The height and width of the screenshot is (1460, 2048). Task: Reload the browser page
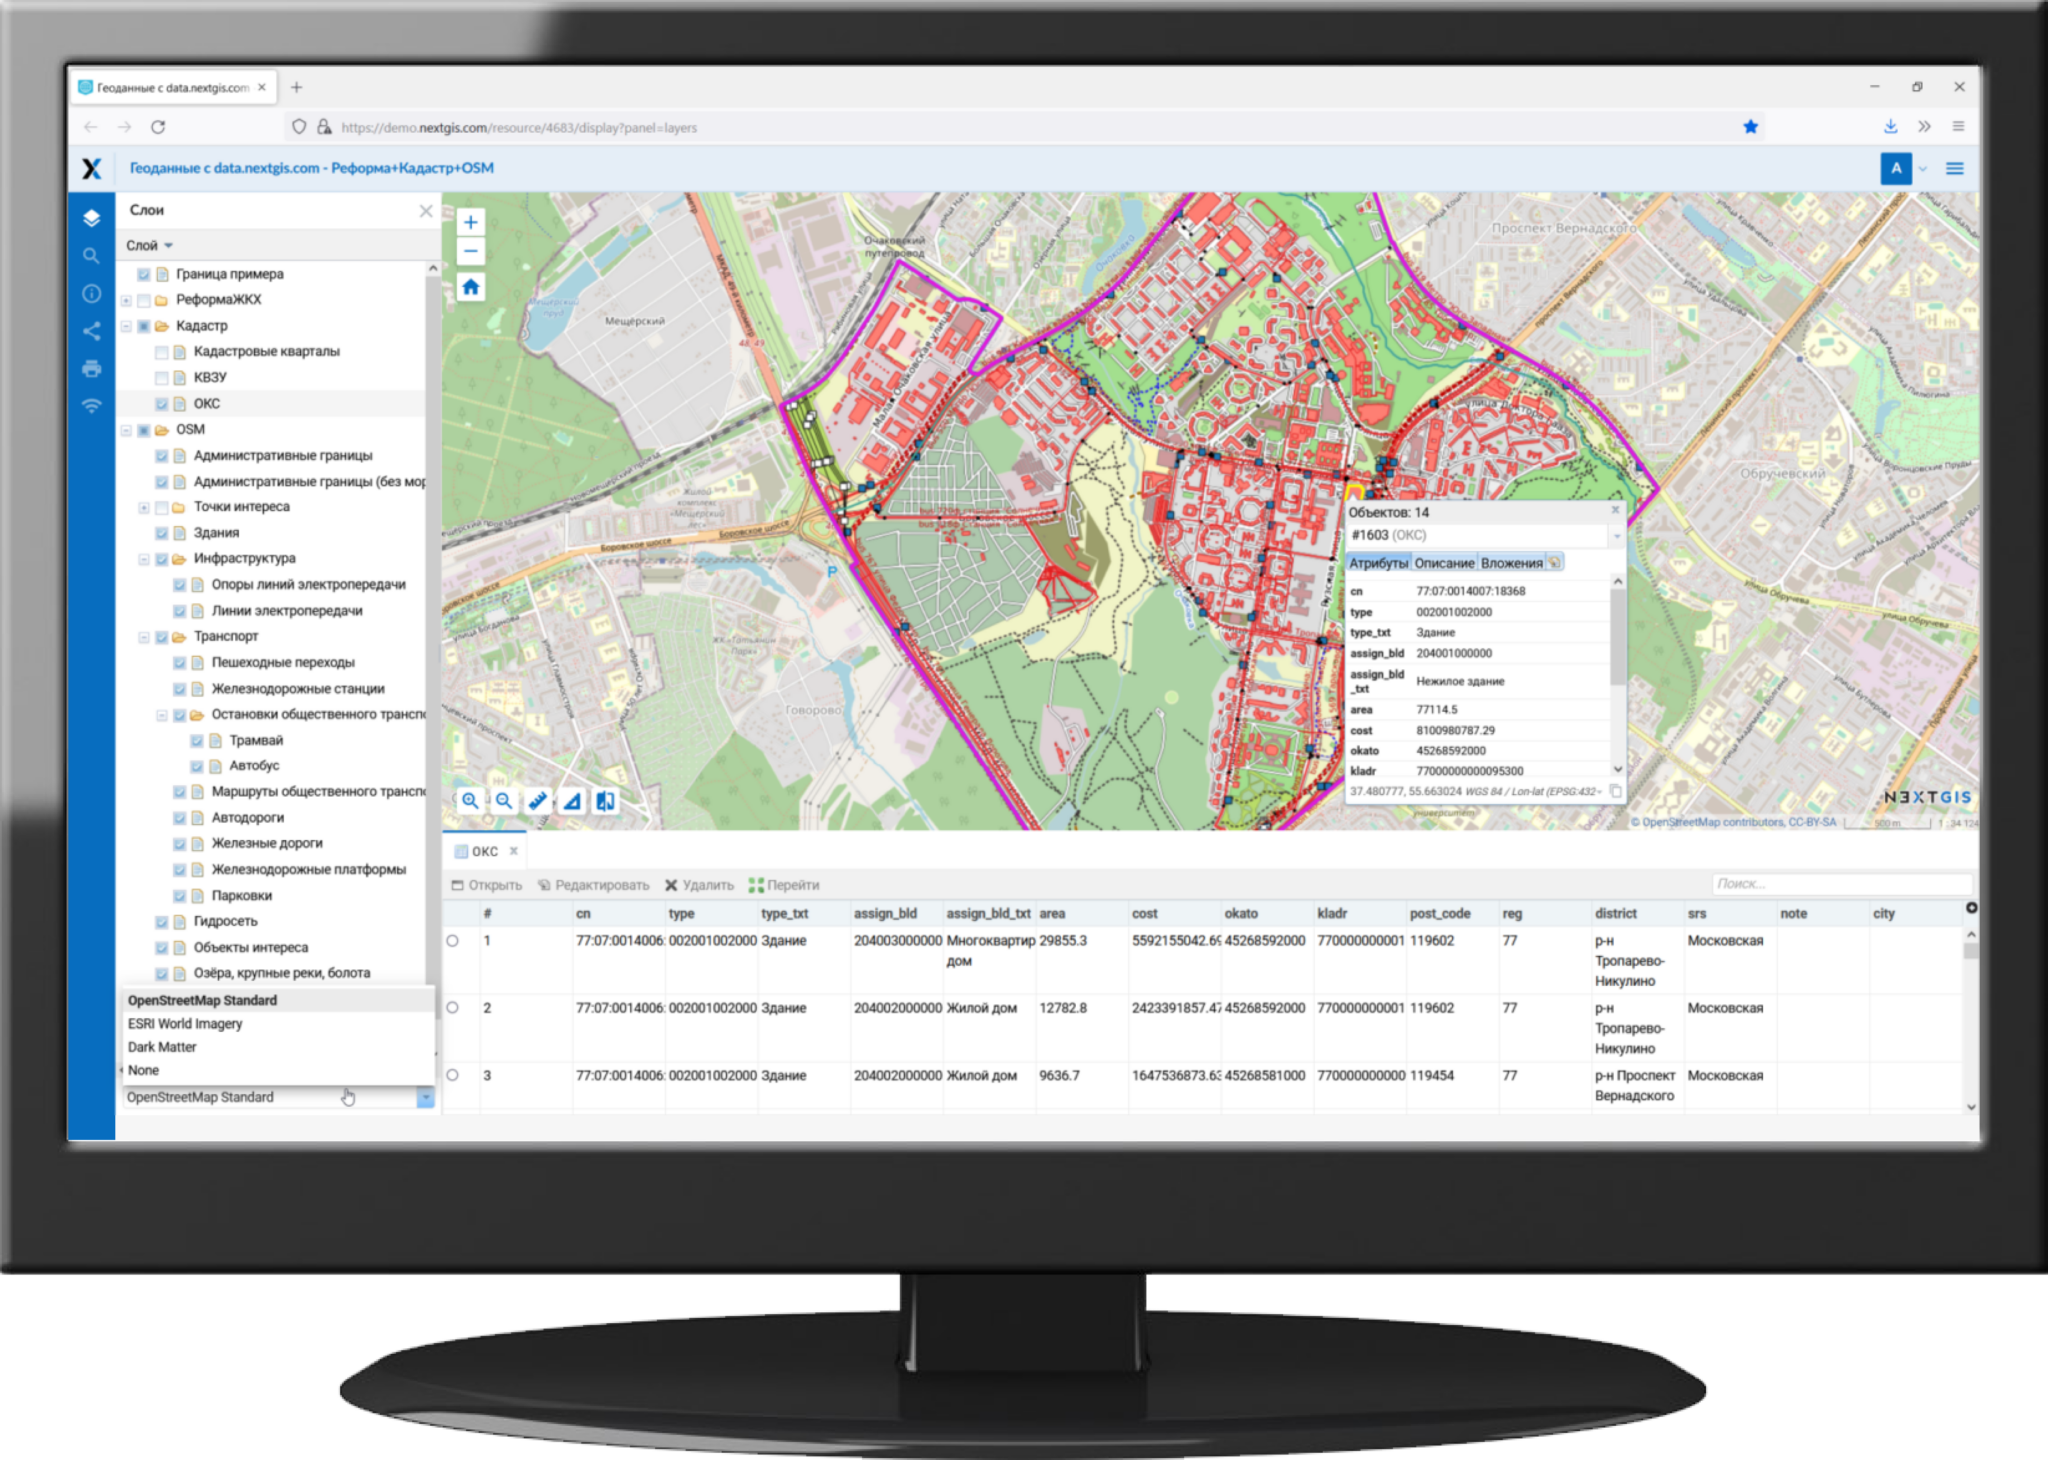click(158, 127)
